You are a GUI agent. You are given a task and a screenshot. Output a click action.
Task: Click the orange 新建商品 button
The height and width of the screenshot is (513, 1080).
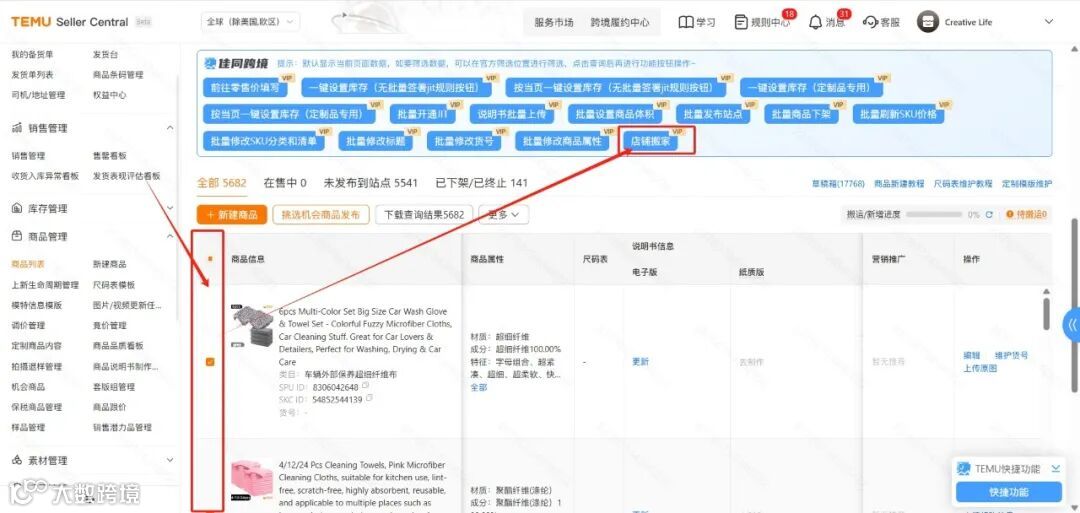[x=231, y=215]
